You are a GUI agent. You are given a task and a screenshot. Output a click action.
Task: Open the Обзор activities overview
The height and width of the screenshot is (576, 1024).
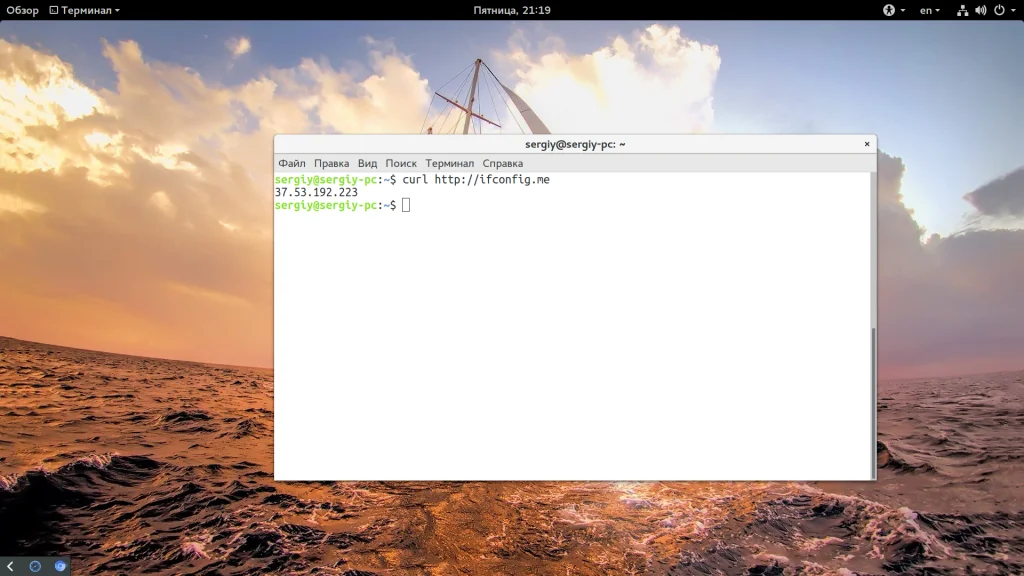22,10
